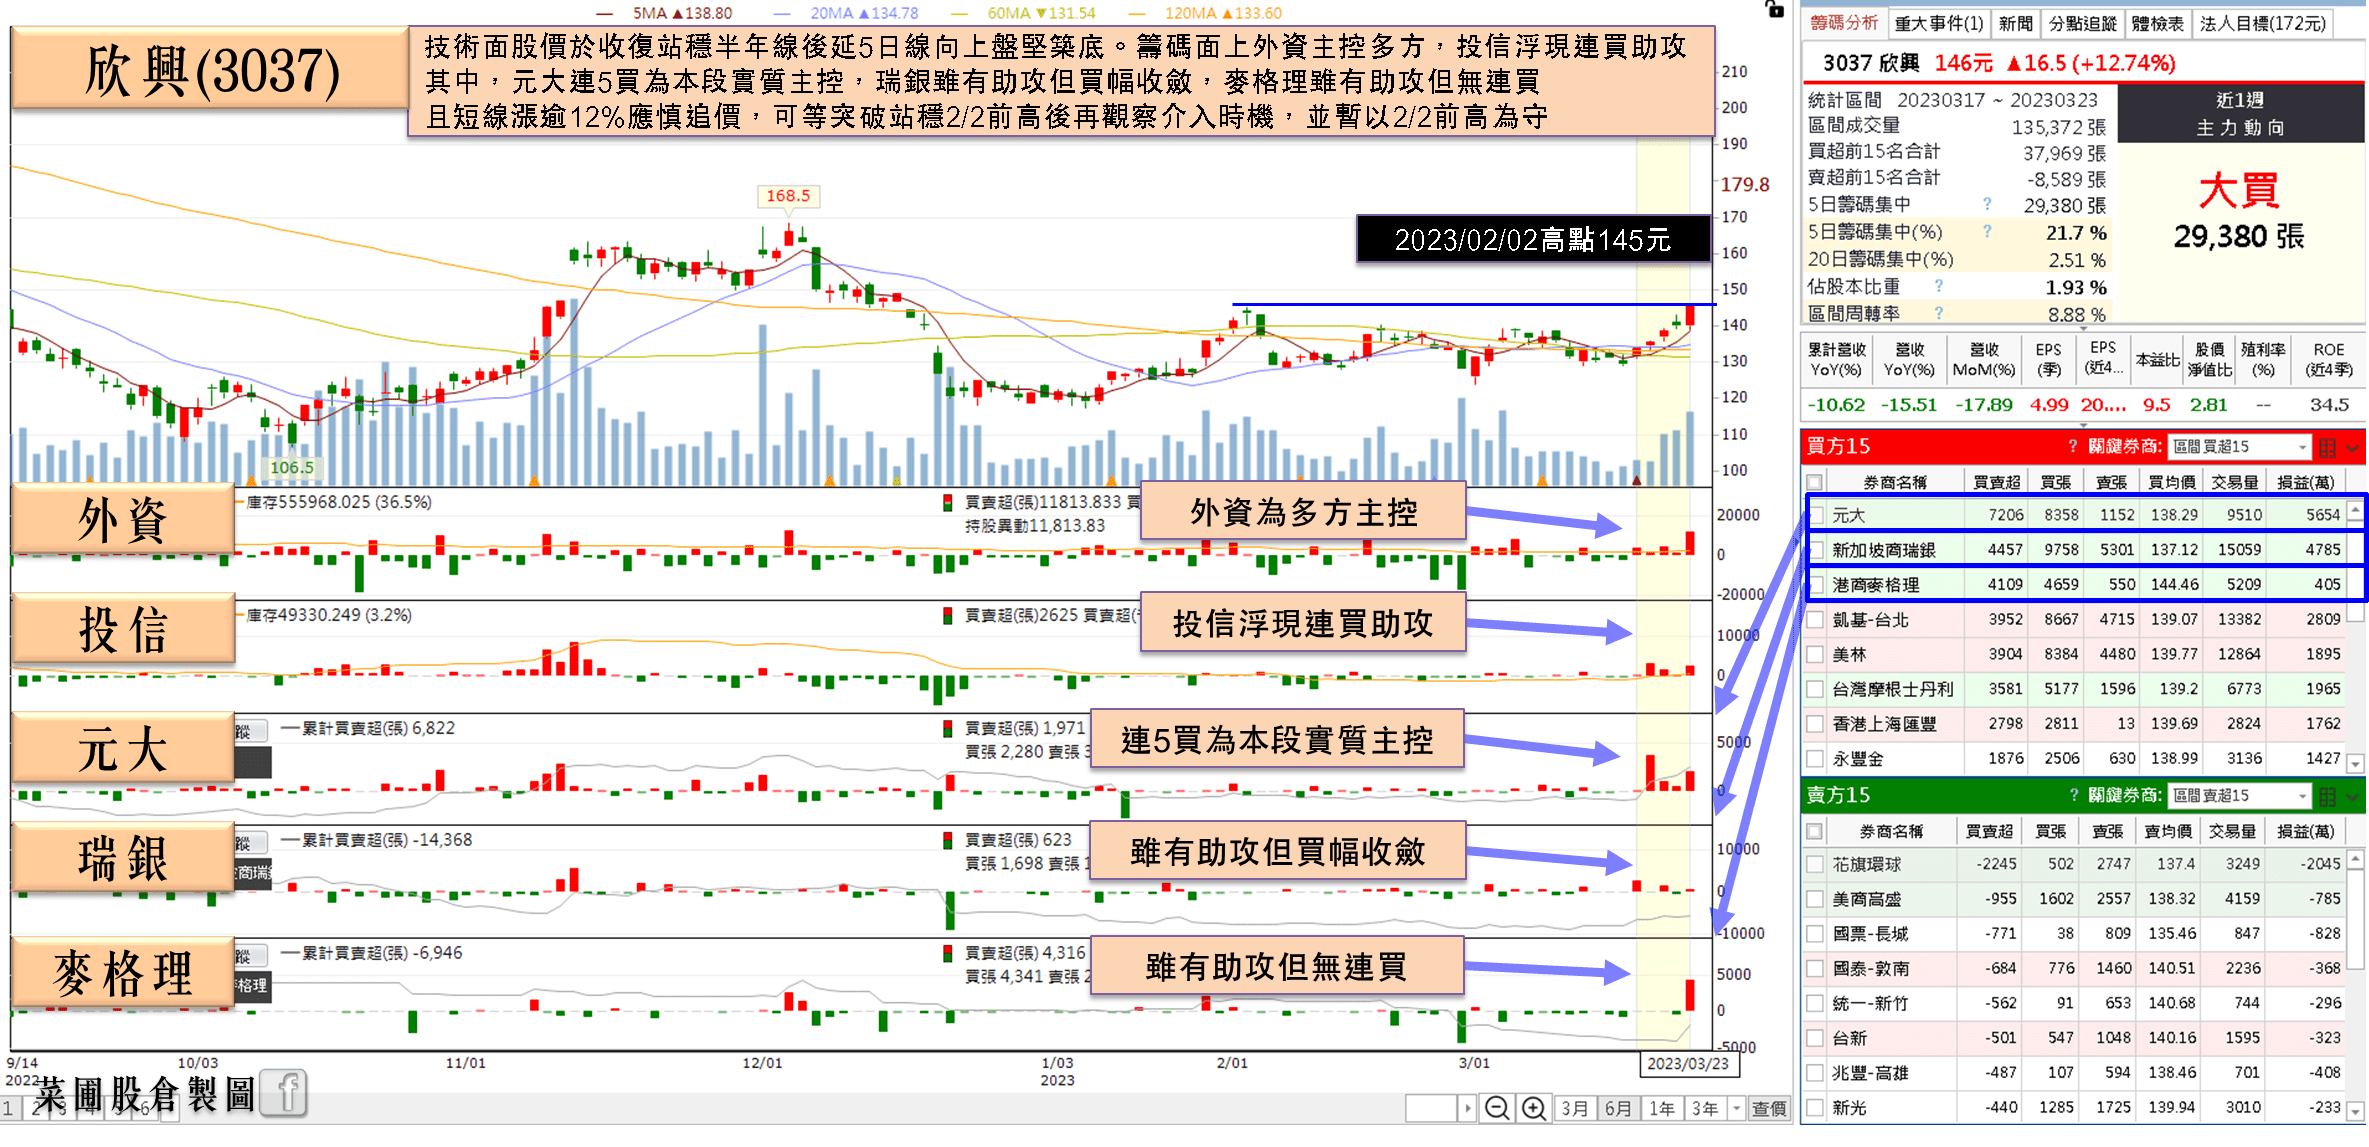The image size is (2369, 1147).
Task: Click the lock icon above the price axis
Action: tap(1775, 9)
